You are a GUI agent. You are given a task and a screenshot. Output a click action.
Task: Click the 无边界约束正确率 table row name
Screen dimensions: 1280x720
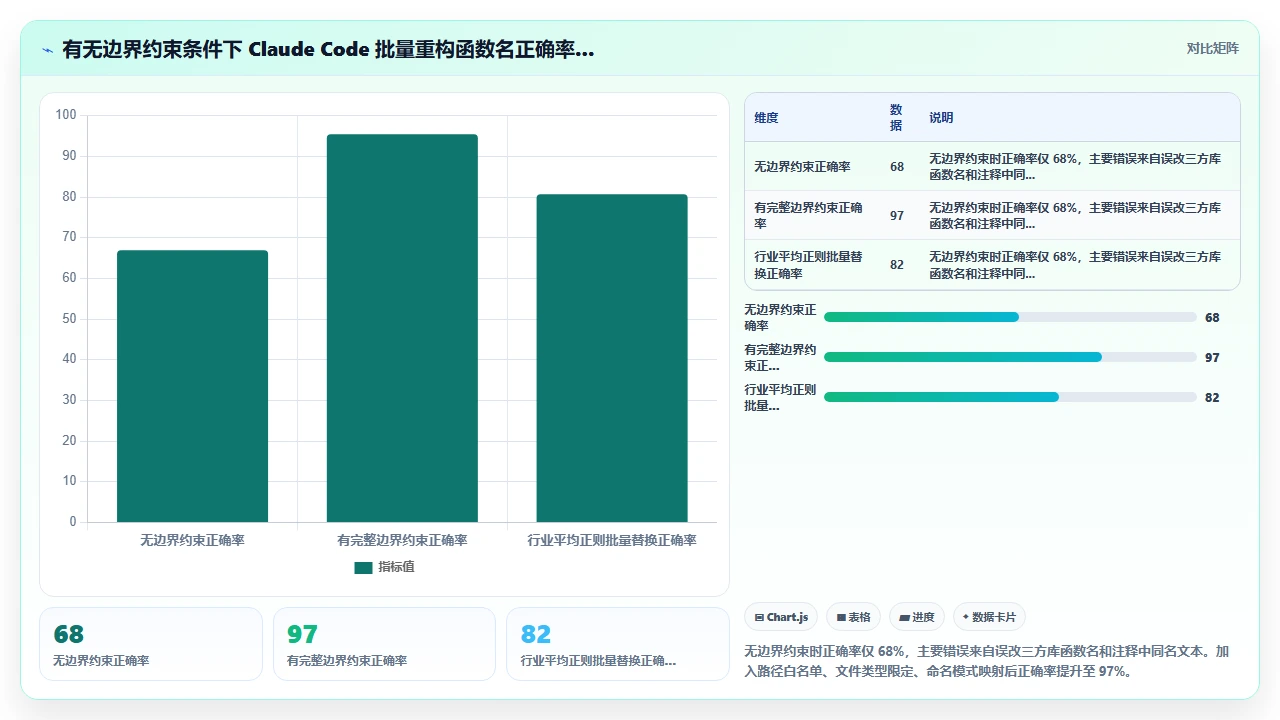[x=802, y=167]
